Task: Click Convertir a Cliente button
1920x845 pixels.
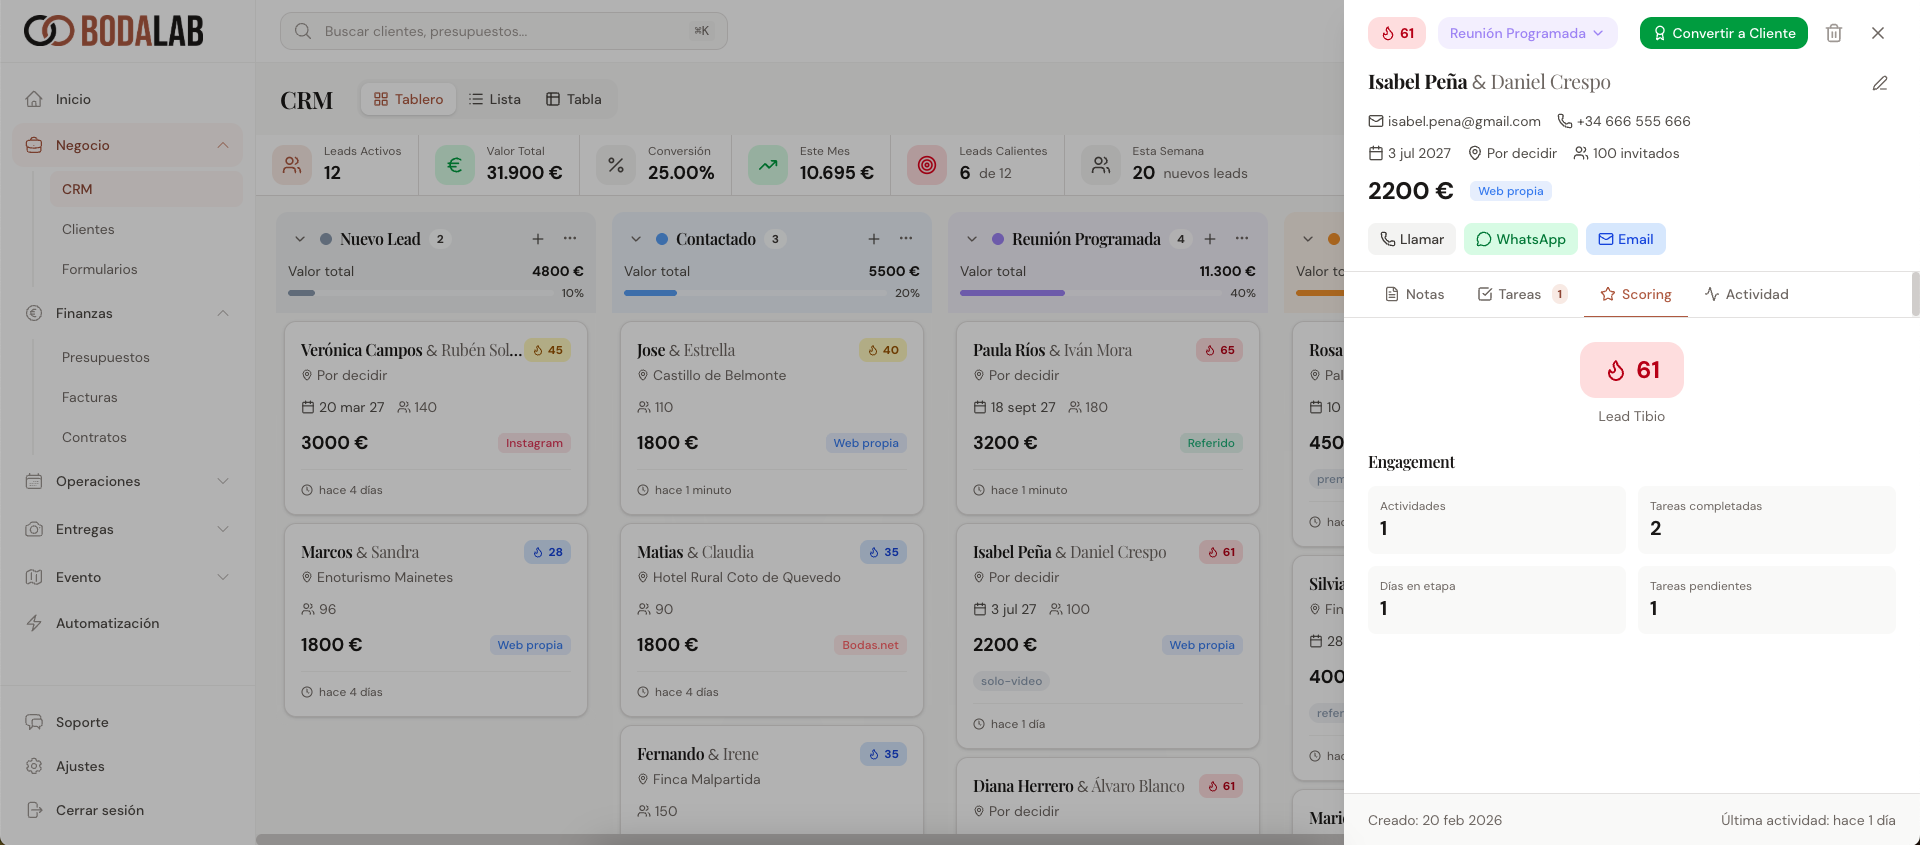Action: click(x=1723, y=33)
